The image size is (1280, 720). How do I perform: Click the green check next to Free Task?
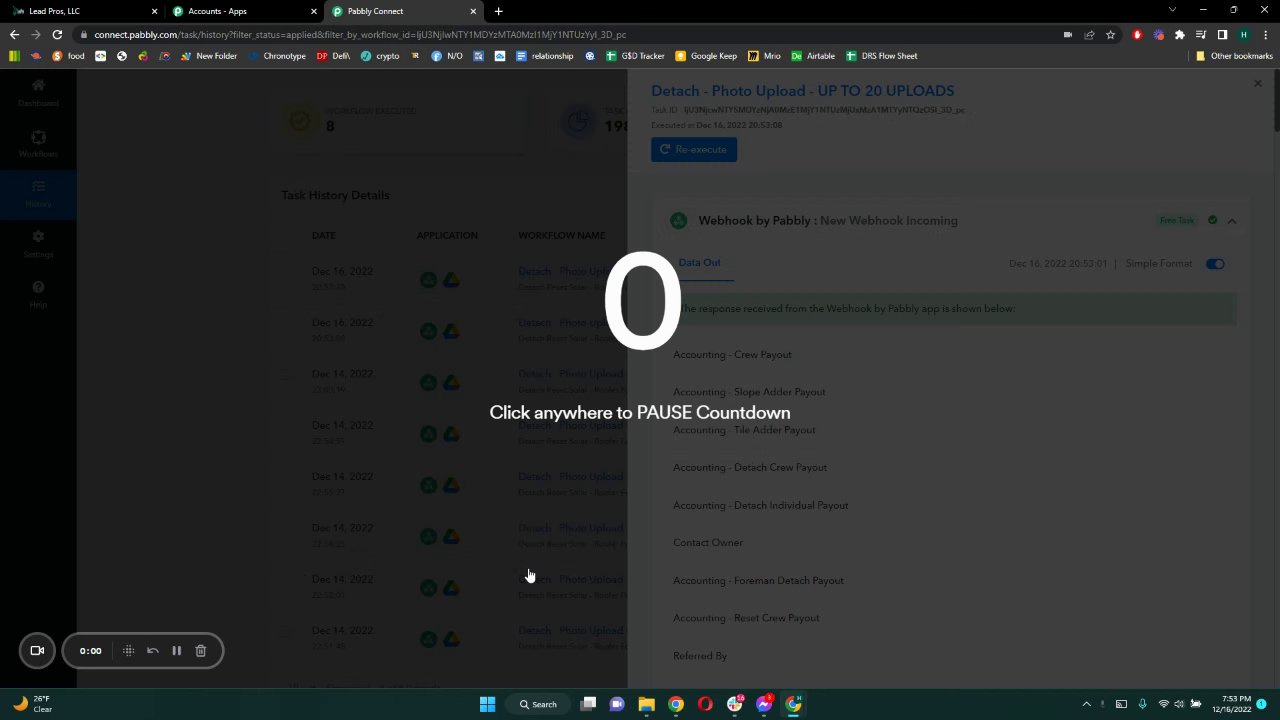[x=1212, y=220]
